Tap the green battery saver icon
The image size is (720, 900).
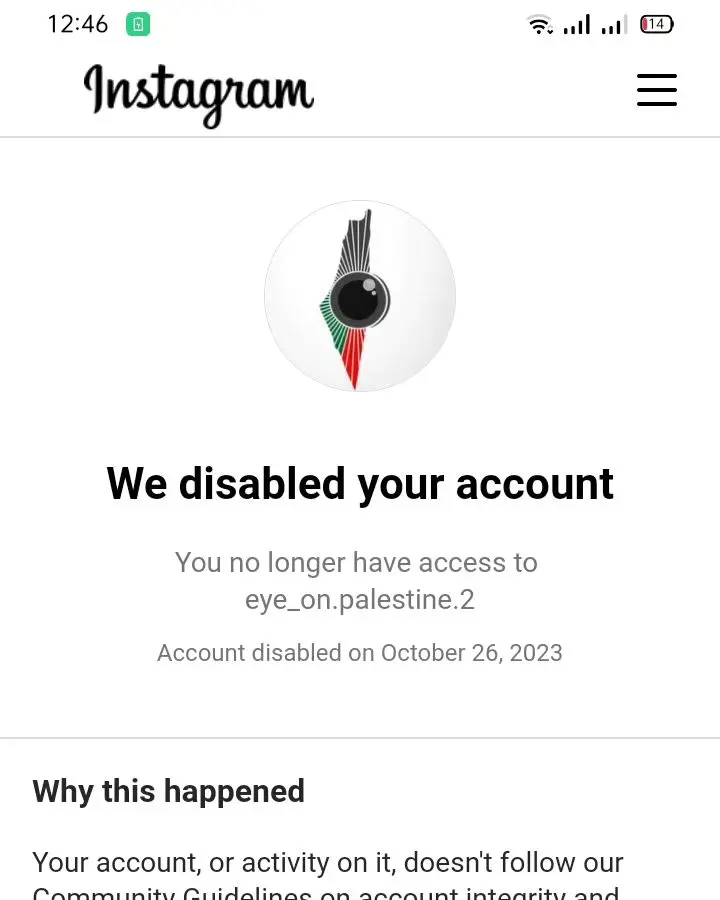click(x=138, y=24)
